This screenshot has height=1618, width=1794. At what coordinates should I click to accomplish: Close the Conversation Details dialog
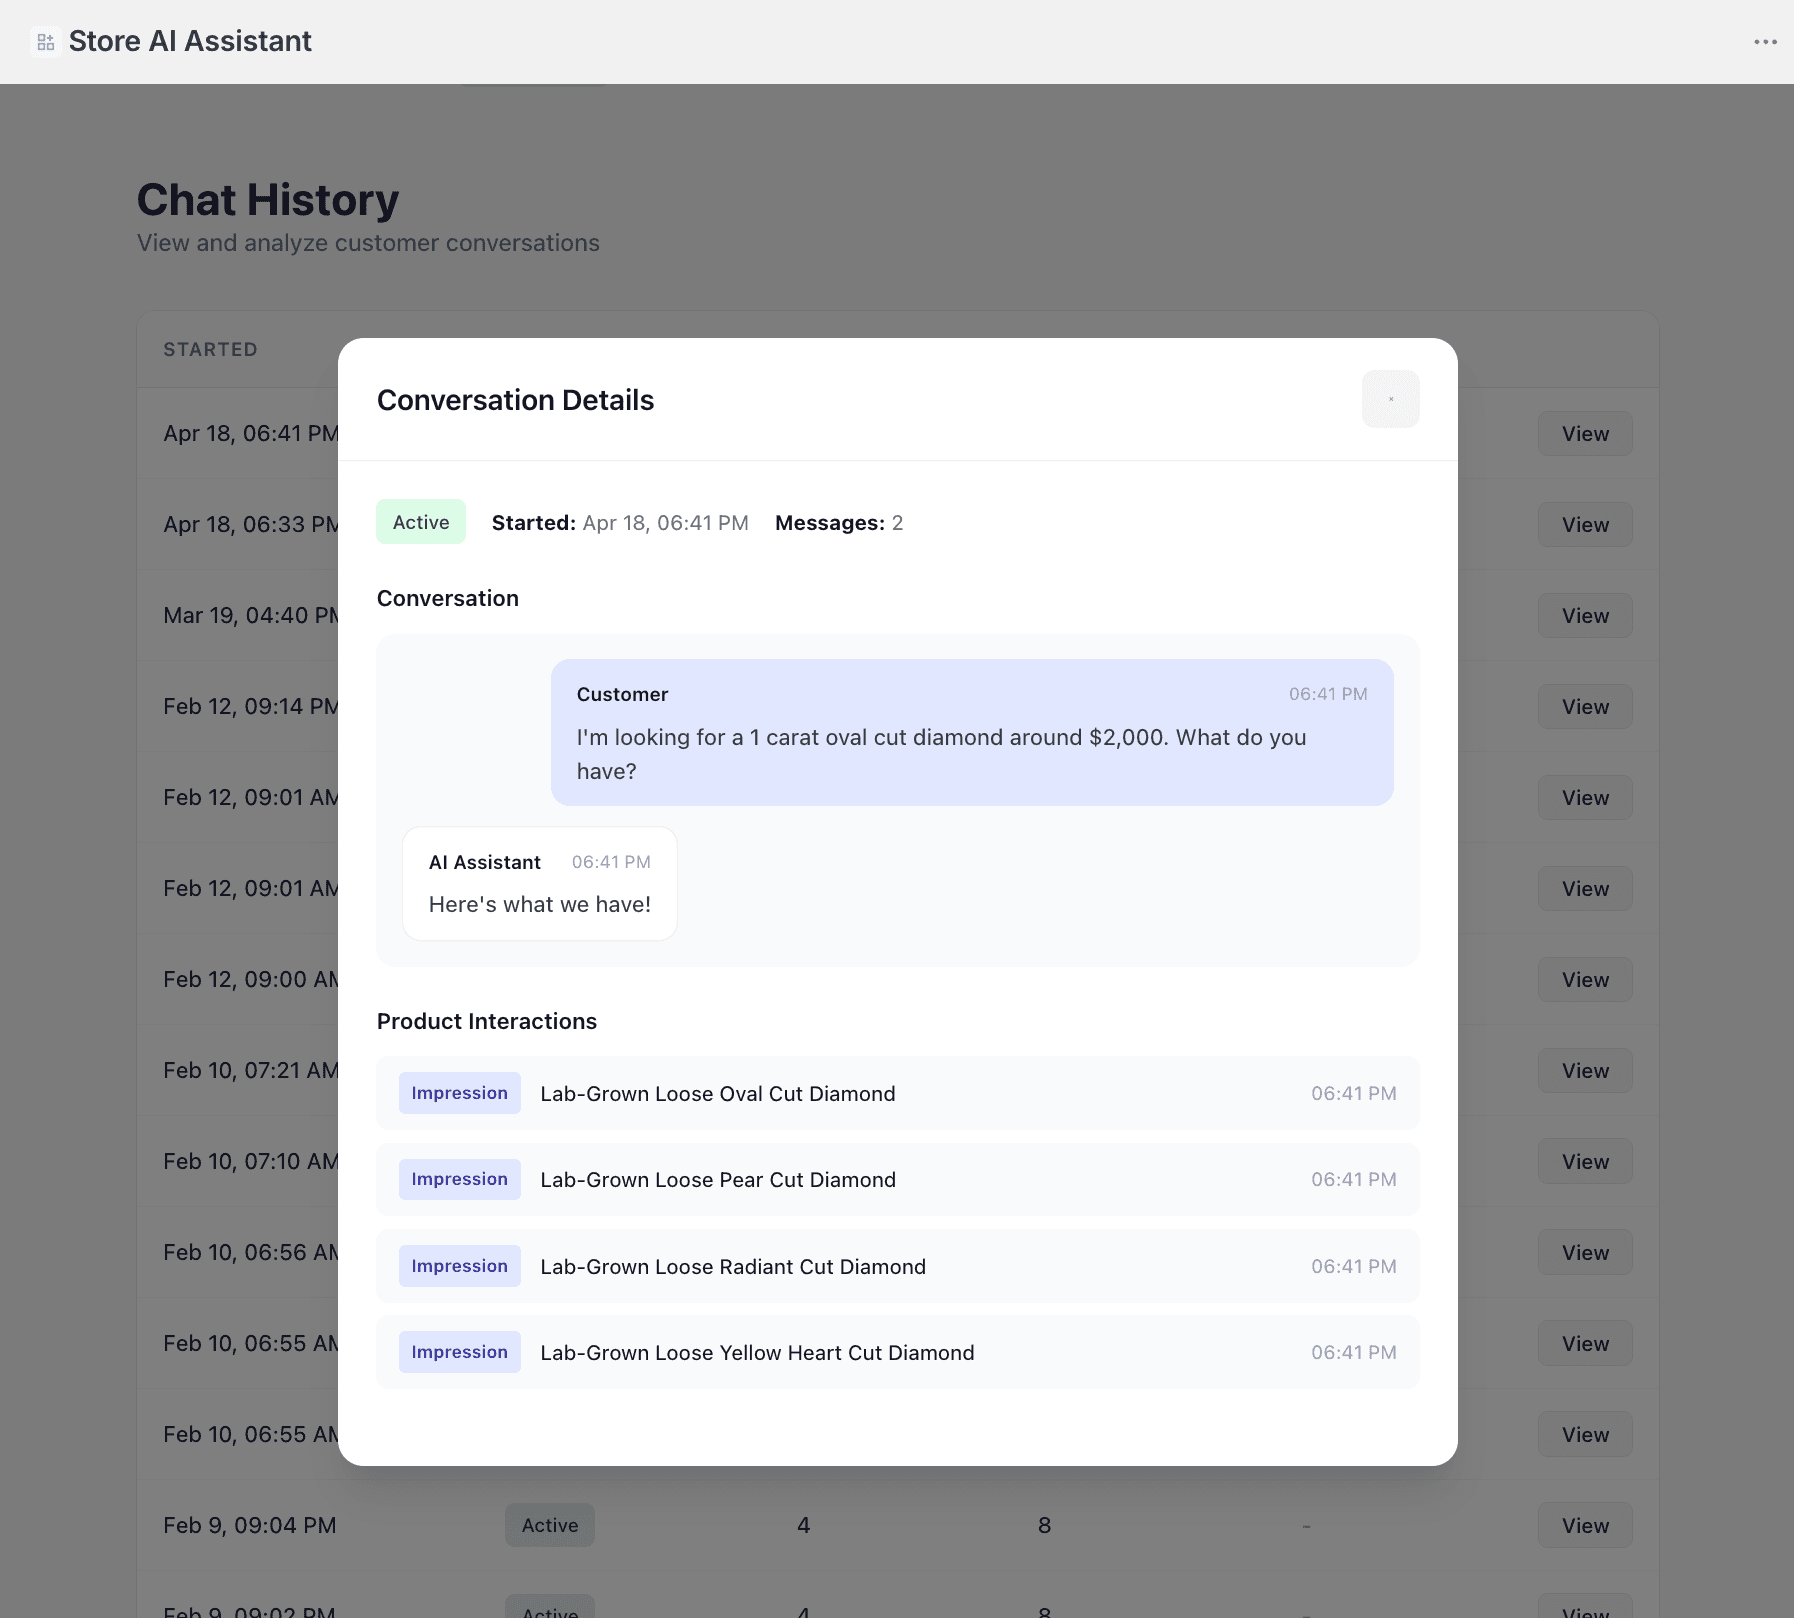[1390, 398]
